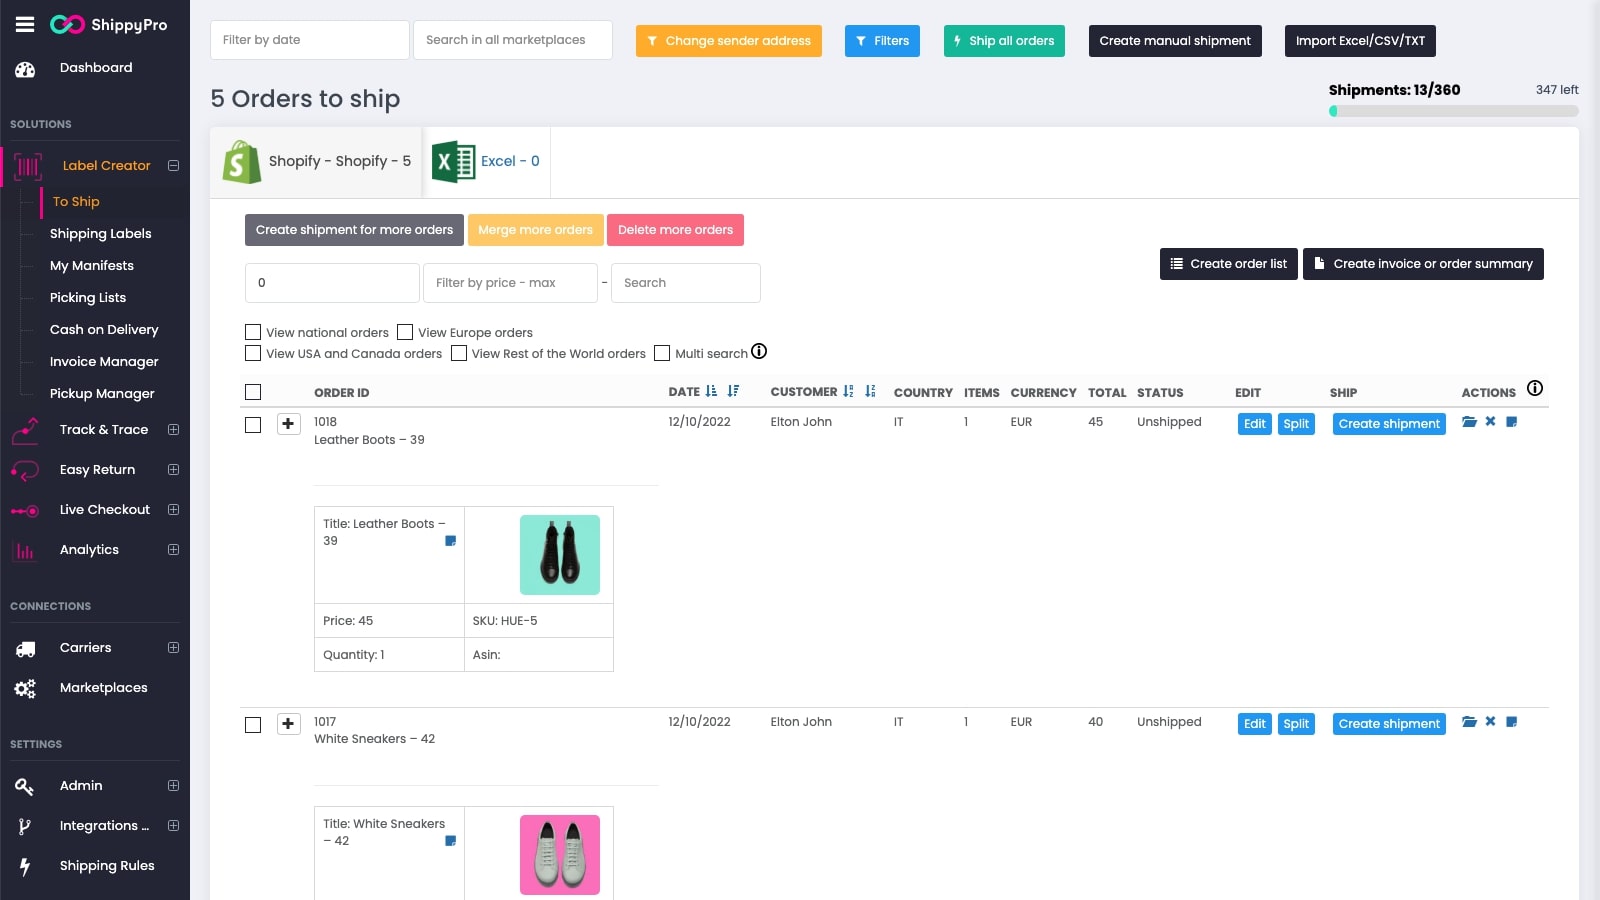Collapse Label Creator sidebar section
This screenshot has width=1600, height=900.
173,166
